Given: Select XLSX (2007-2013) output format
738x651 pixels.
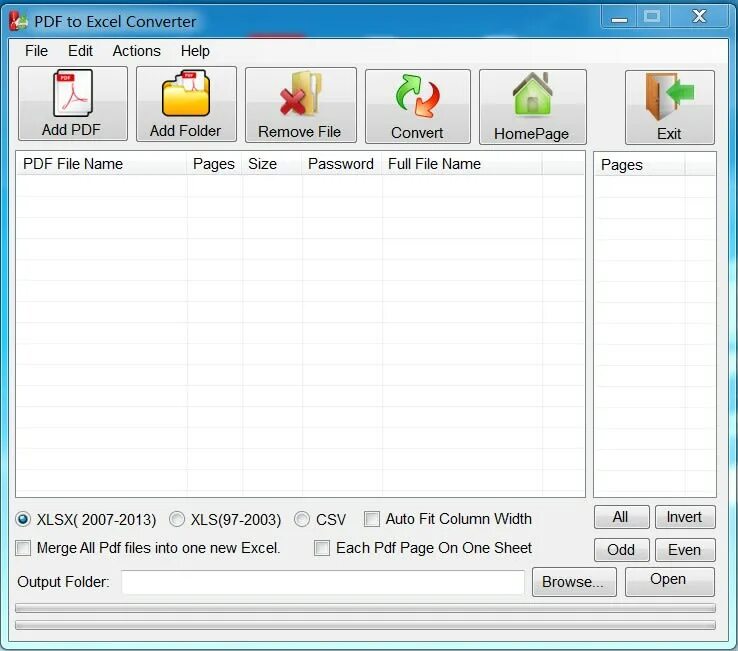Looking at the screenshot, I should tap(23, 519).
